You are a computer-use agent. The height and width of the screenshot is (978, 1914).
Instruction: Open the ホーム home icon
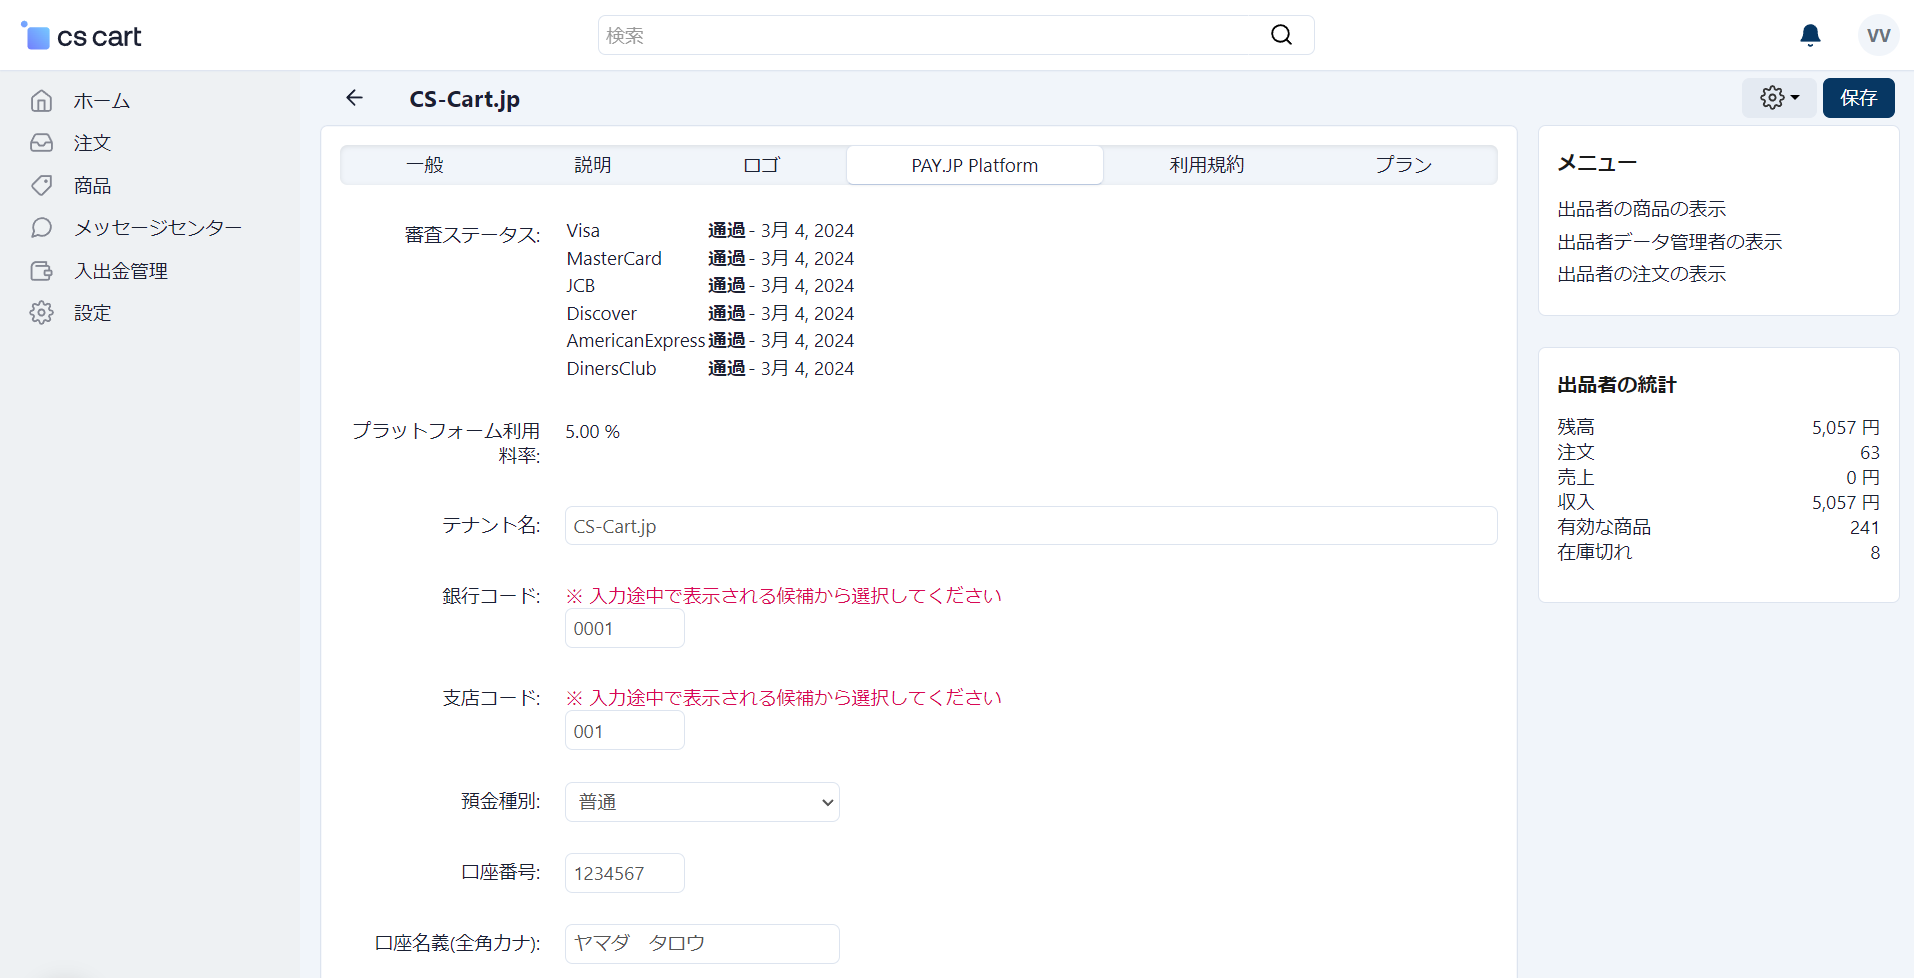[x=41, y=101]
